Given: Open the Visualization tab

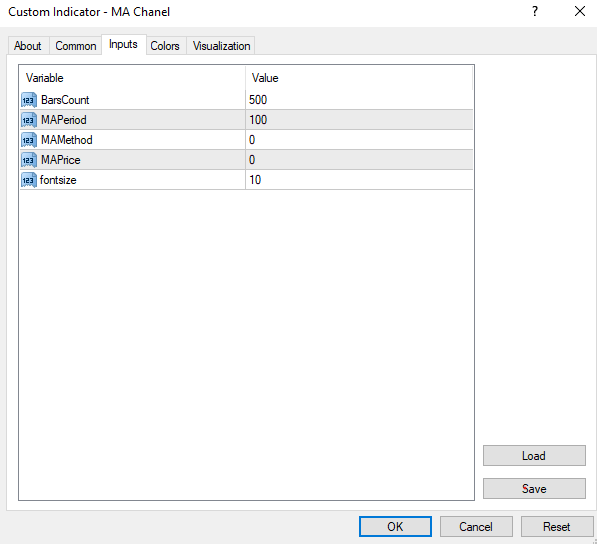Looking at the screenshot, I should [221, 46].
